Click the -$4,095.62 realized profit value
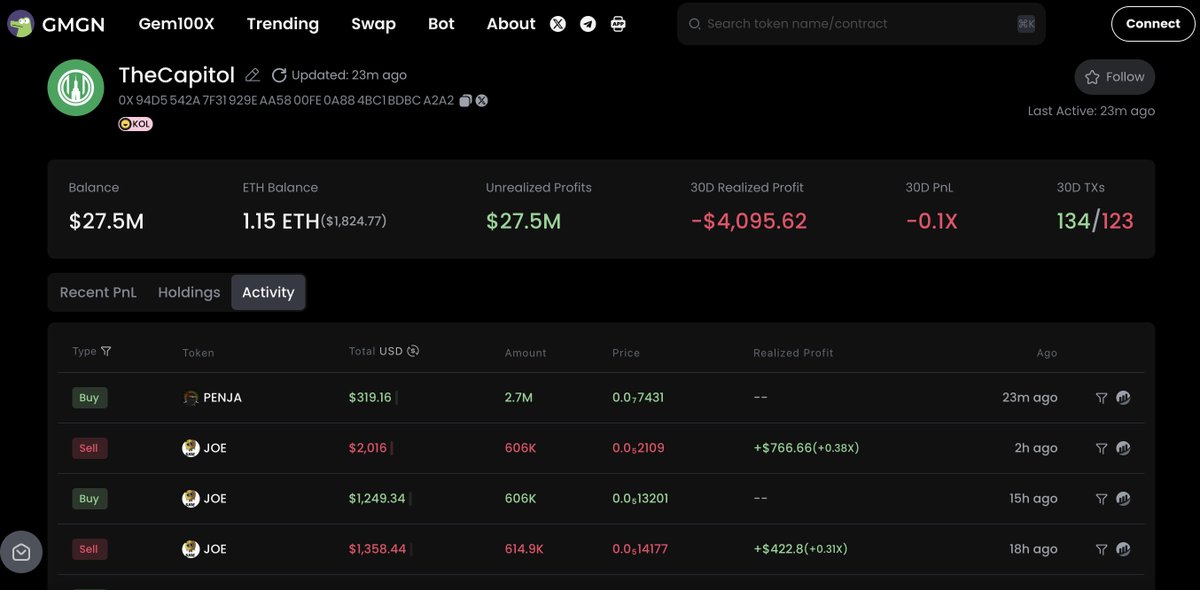1200x590 pixels. 749,221
